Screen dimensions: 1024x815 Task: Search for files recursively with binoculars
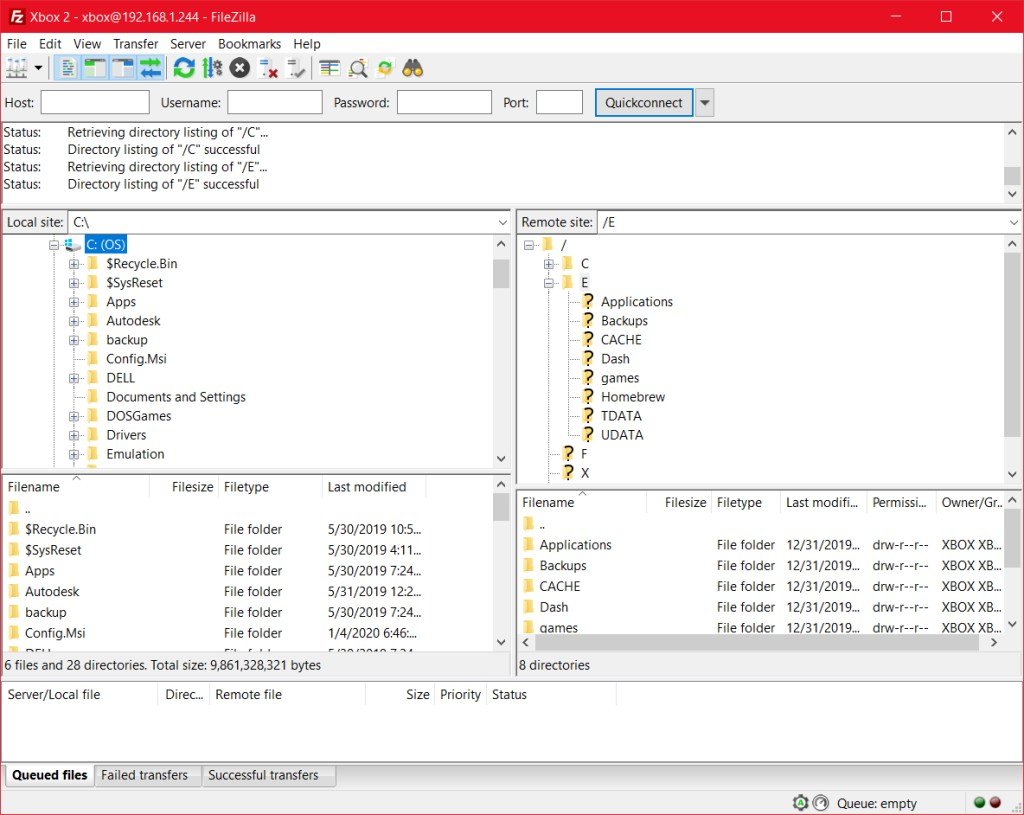point(413,68)
